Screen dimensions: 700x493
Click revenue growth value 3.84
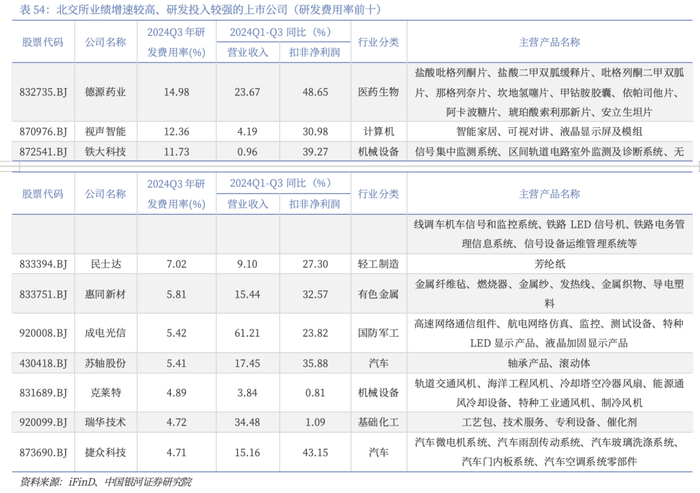click(x=247, y=393)
